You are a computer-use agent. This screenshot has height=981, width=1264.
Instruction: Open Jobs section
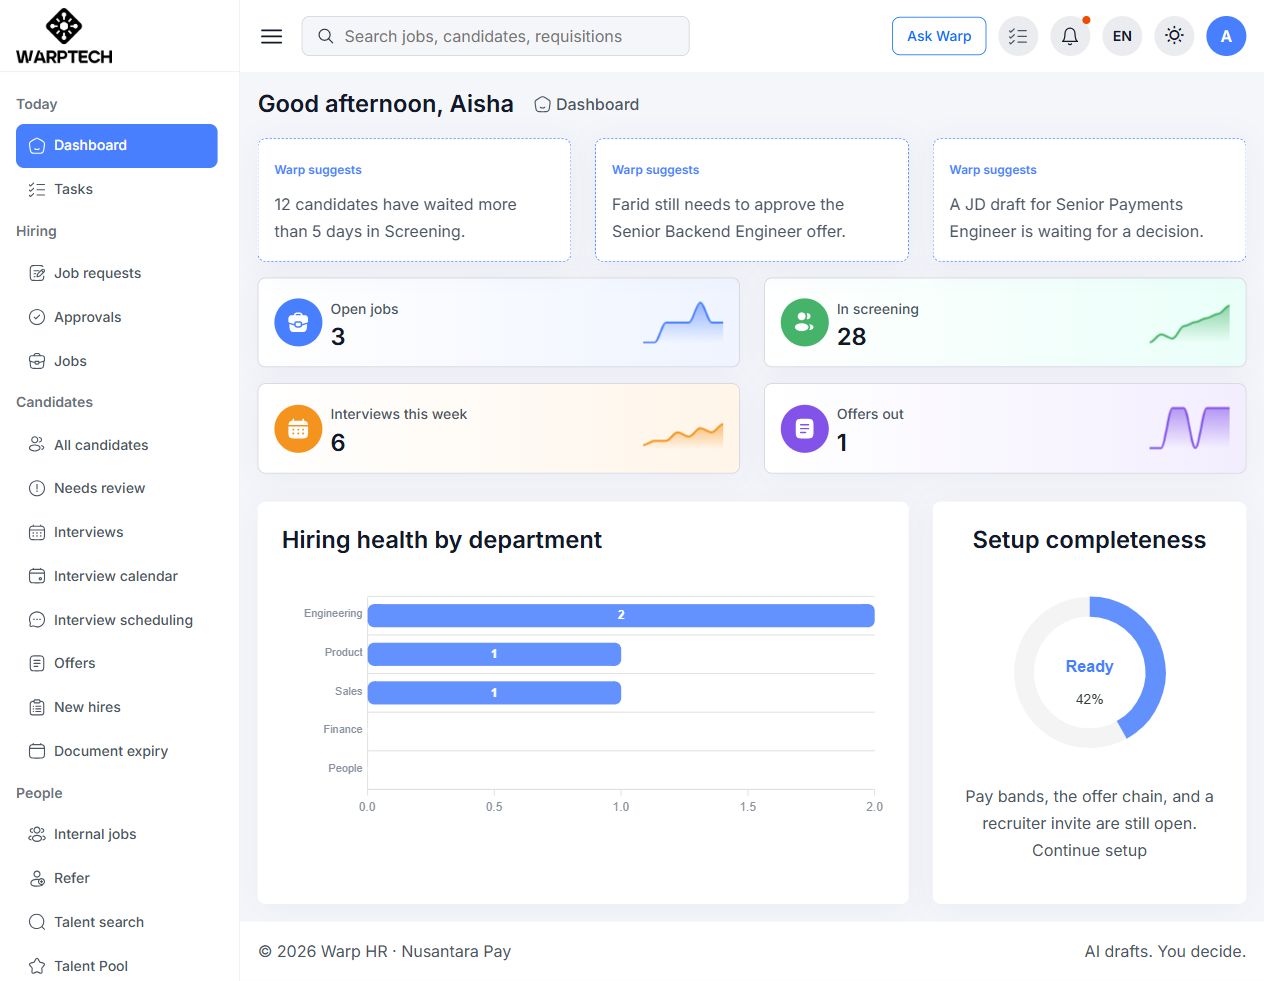(116, 361)
